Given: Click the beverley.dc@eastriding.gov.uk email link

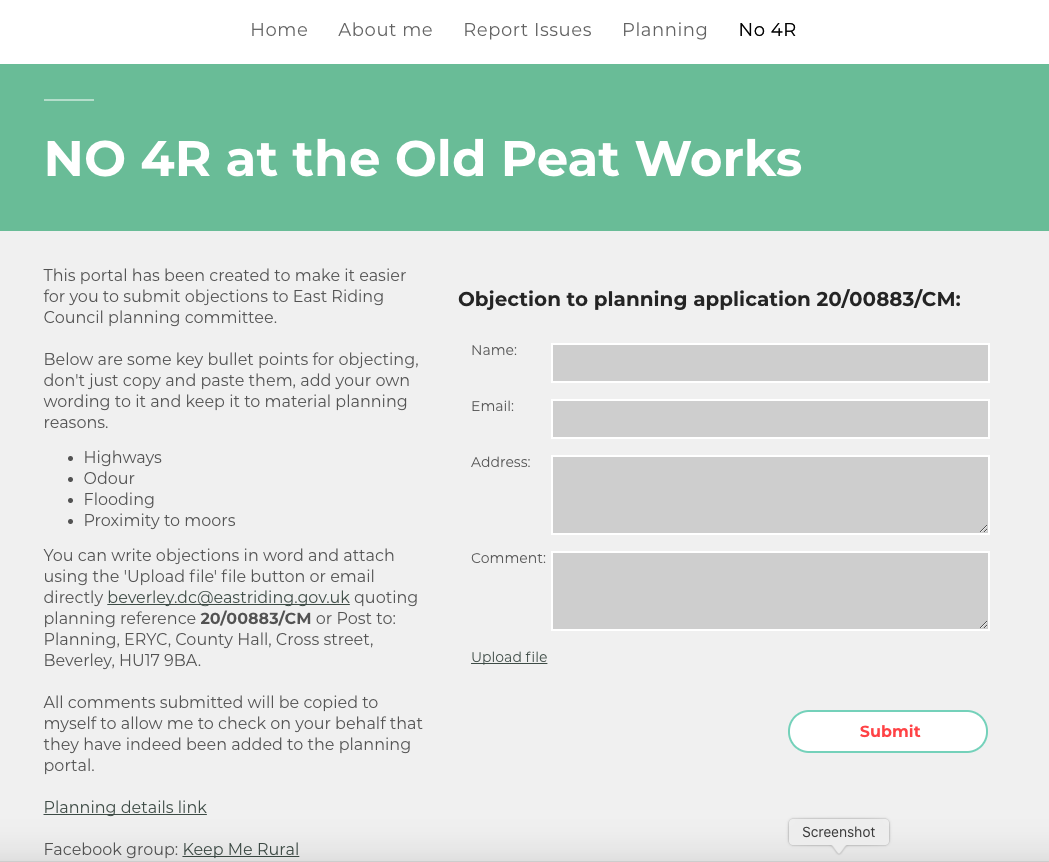Looking at the screenshot, I should [228, 597].
